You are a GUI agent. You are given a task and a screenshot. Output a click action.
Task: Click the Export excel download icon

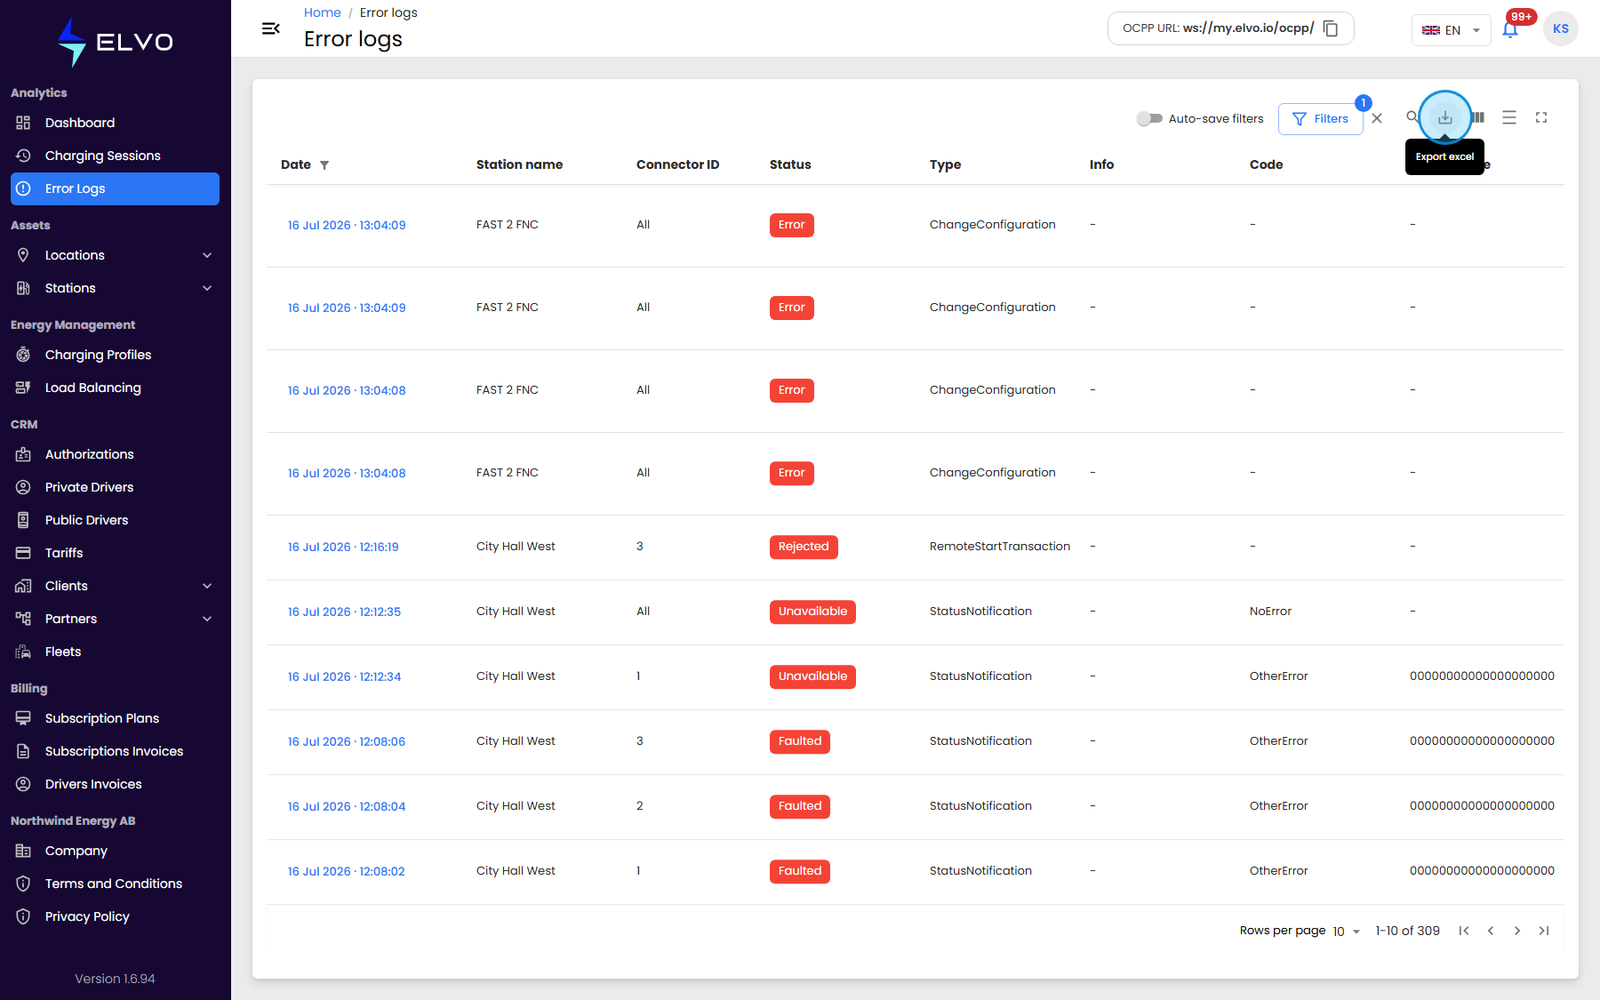click(x=1445, y=118)
